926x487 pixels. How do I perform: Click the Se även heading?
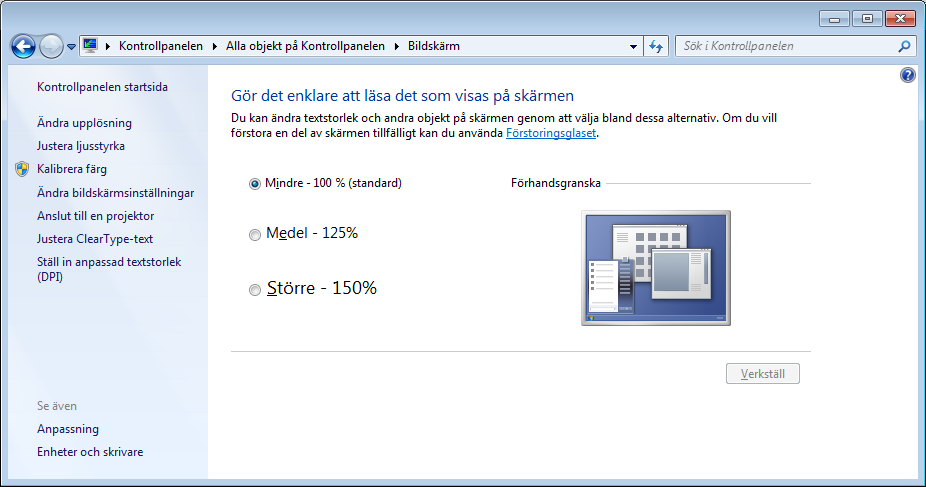pos(57,406)
